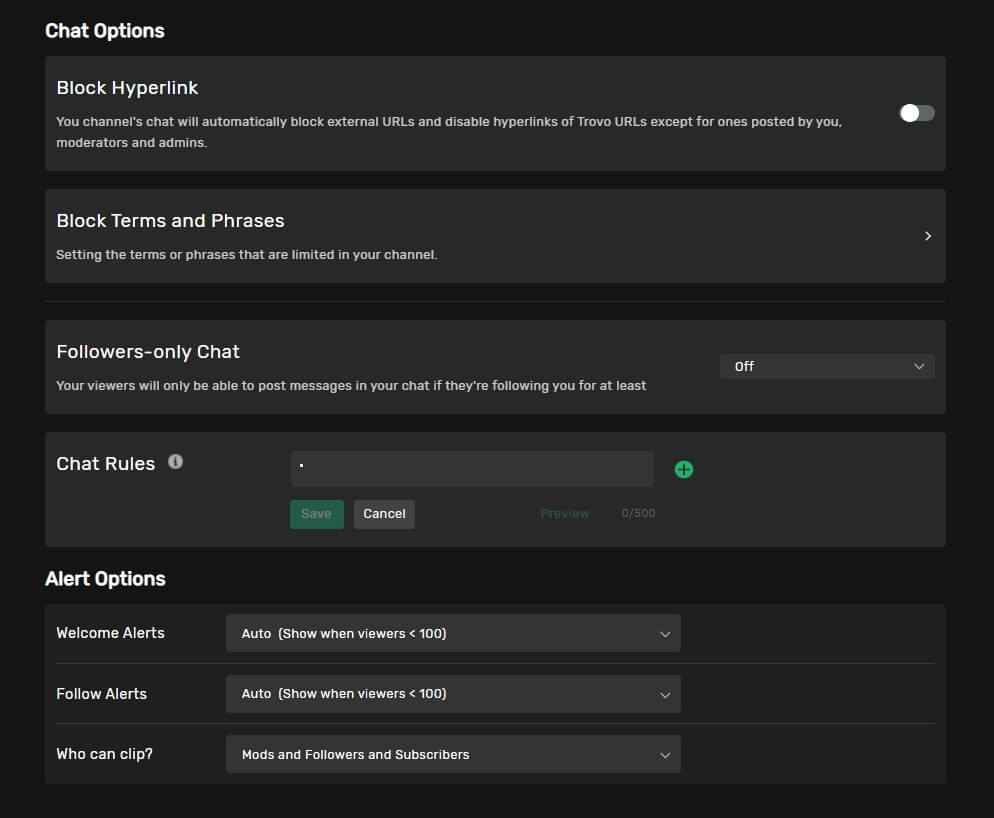Click the green plus icon to add a rule
The image size is (994, 818).
pyautogui.click(x=684, y=469)
